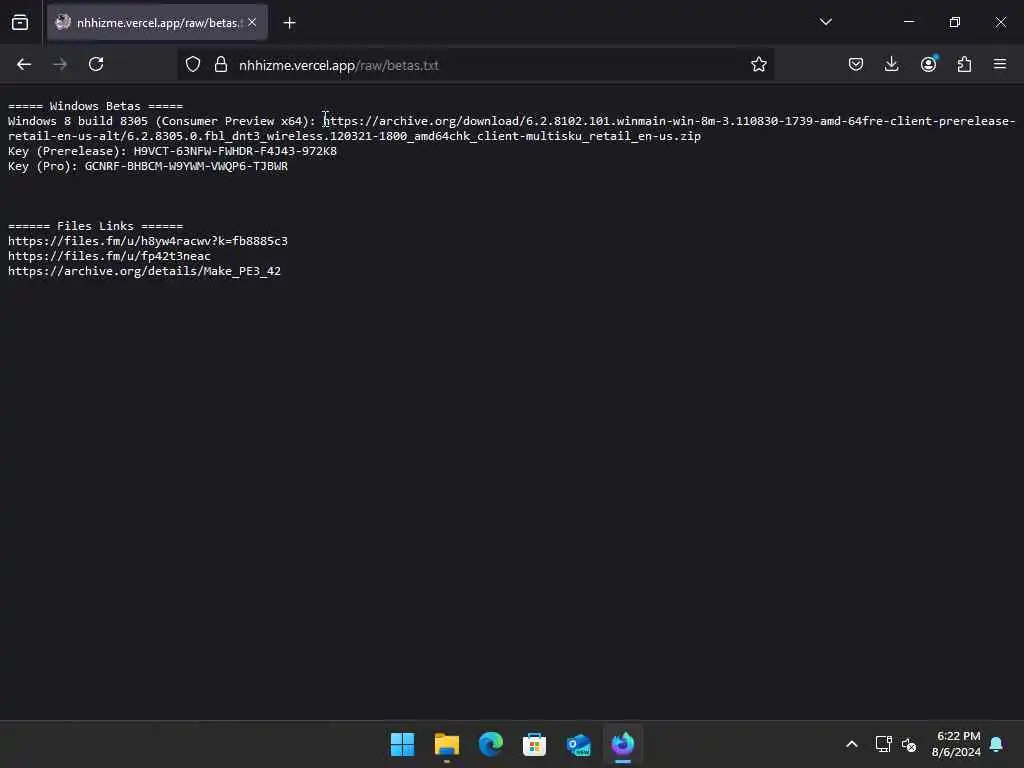Click the Firefox Nightly taskbar icon
Screen dimensions: 1024x768
click(622, 744)
